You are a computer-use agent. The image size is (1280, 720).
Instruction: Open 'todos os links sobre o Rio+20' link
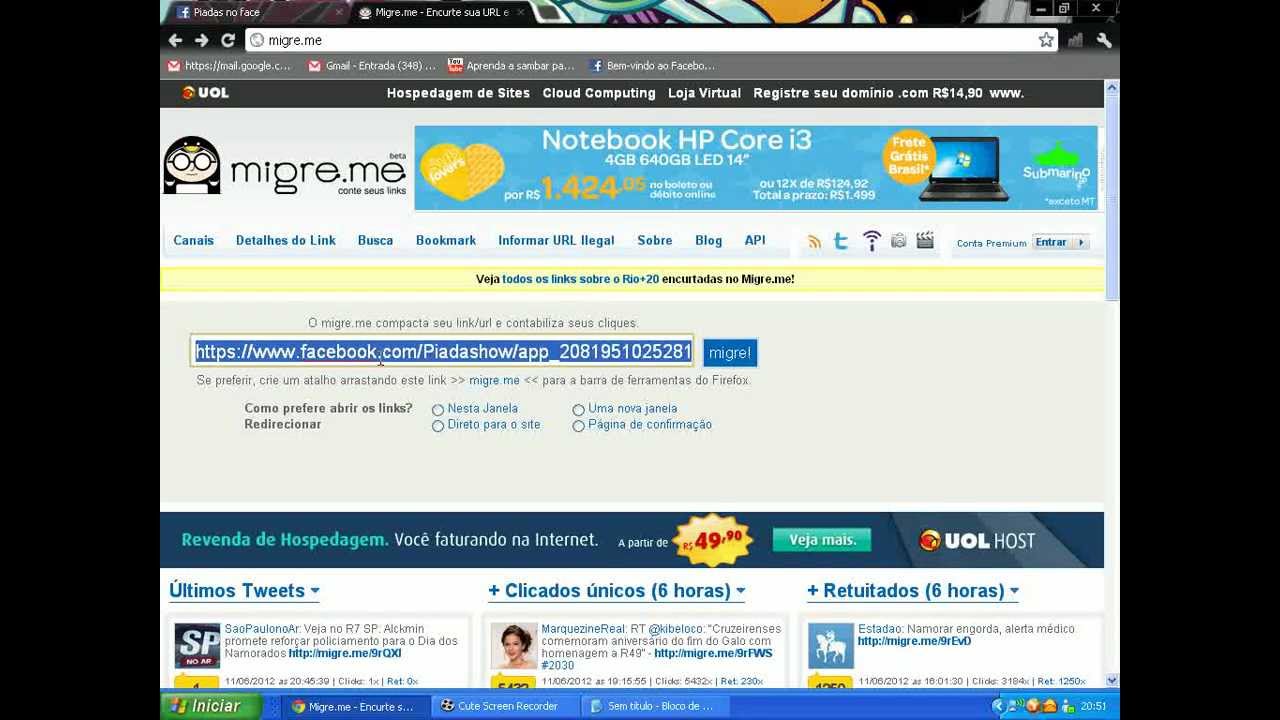coord(580,279)
